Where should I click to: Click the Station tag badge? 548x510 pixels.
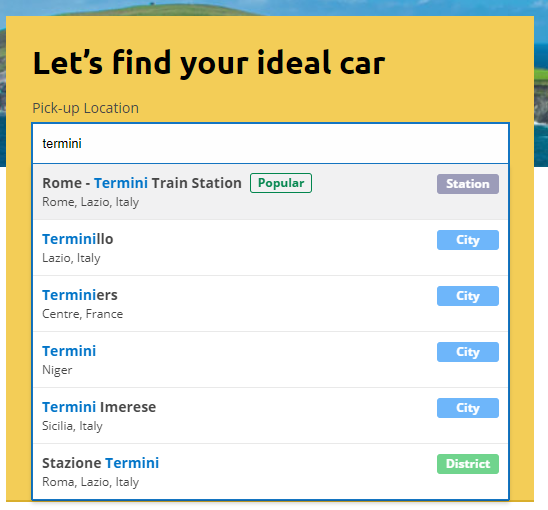(x=468, y=184)
